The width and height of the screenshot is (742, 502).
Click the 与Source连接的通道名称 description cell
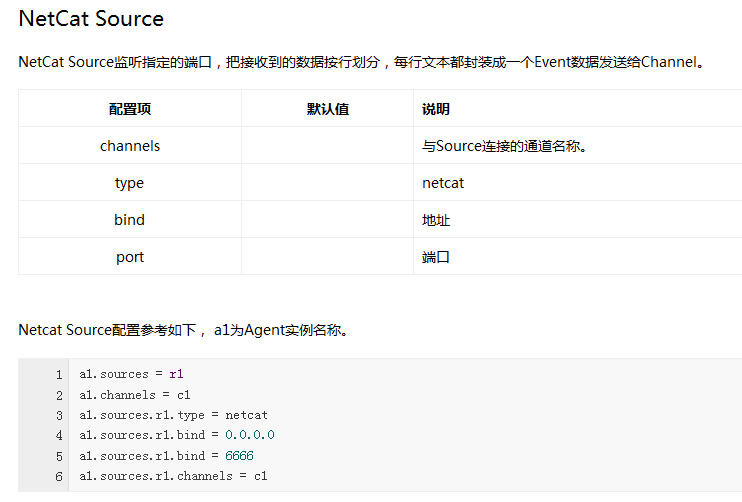(504, 146)
